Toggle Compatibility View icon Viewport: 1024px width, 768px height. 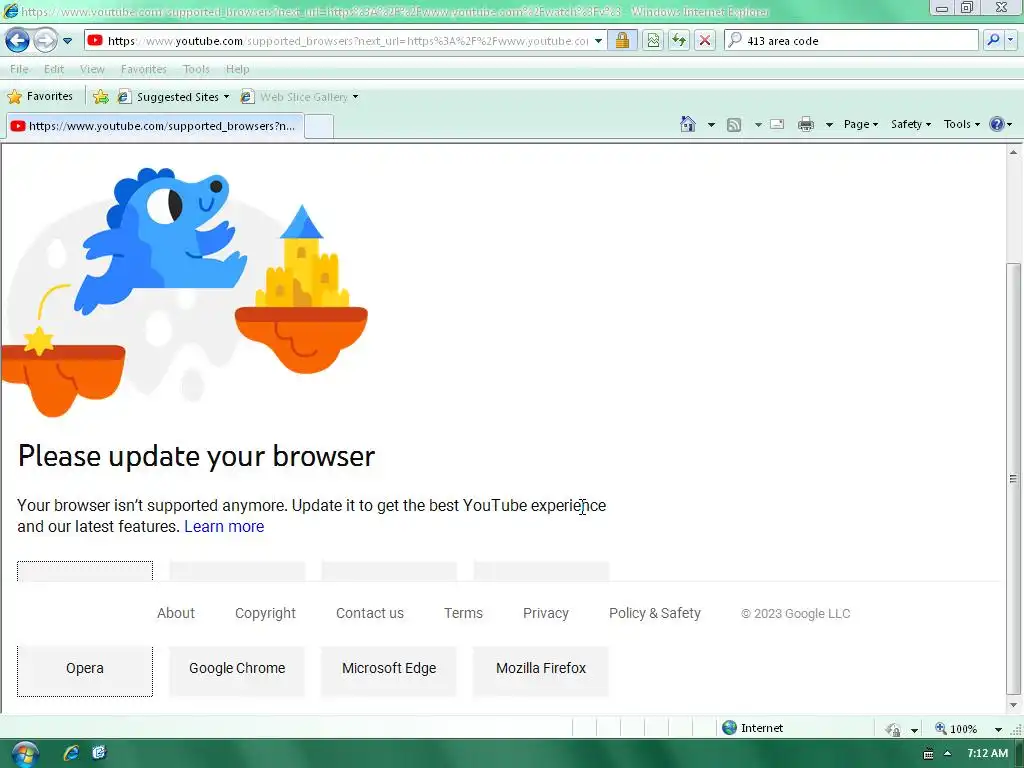tap(652, 40)
